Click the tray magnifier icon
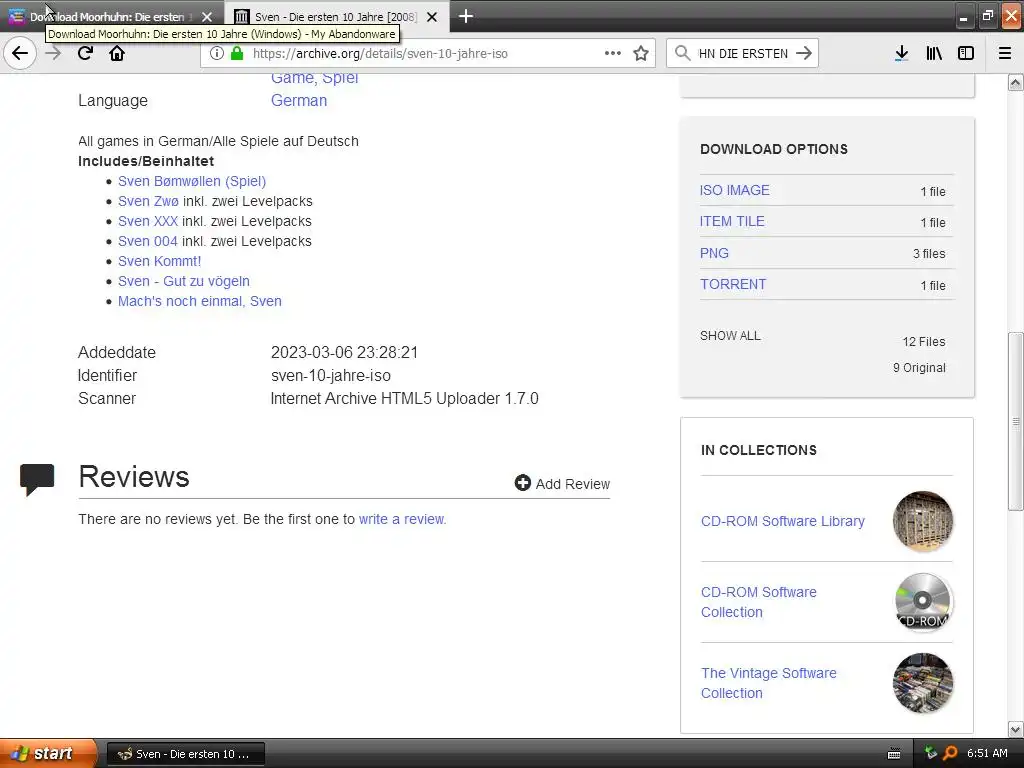Image resolution: width=1024 pixels, height=768 pixels. point(950,753)
